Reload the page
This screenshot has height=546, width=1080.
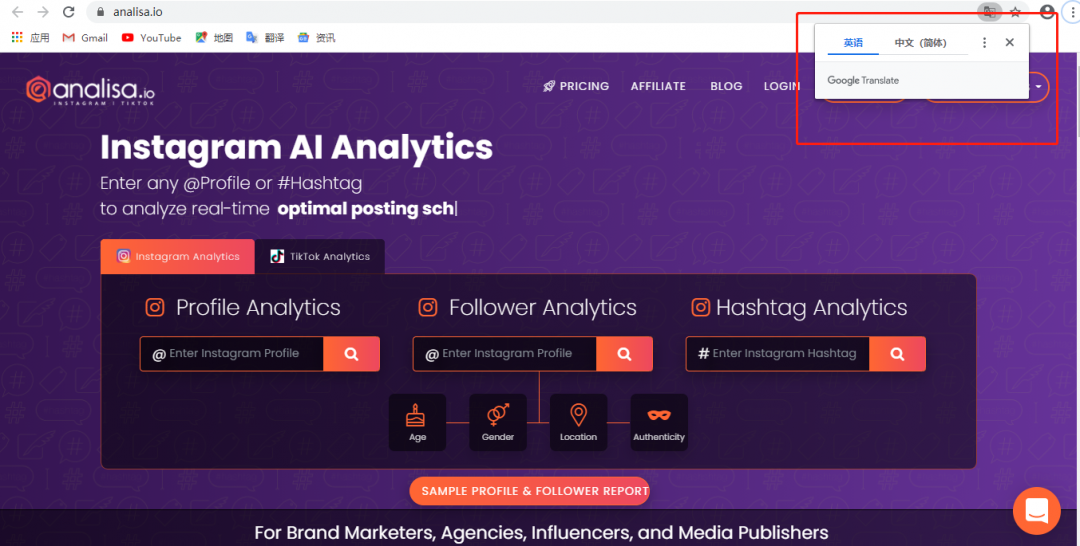[x=68, y=12]
